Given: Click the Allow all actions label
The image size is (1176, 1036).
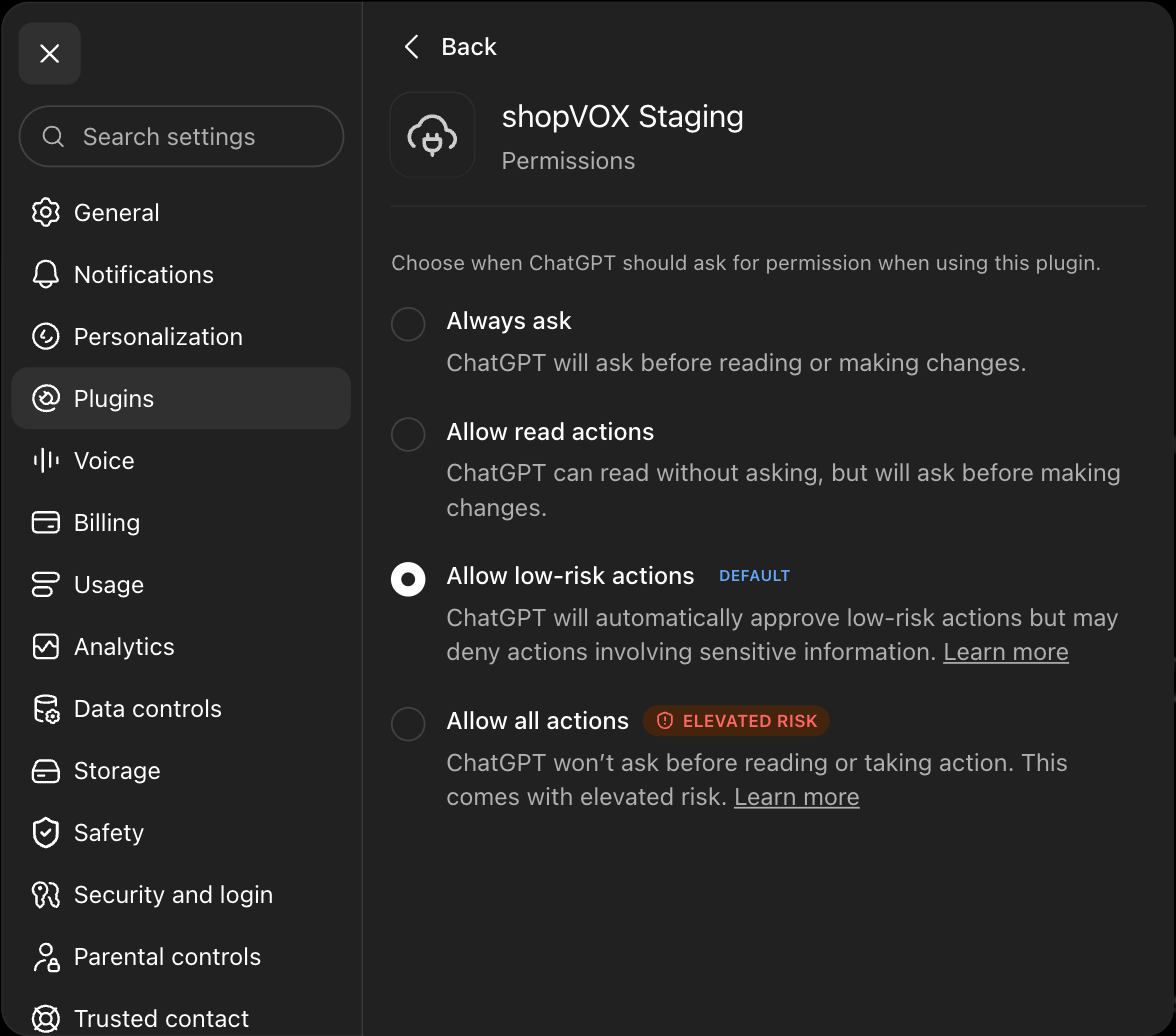Looking at the screenshot, I should 537,721.
